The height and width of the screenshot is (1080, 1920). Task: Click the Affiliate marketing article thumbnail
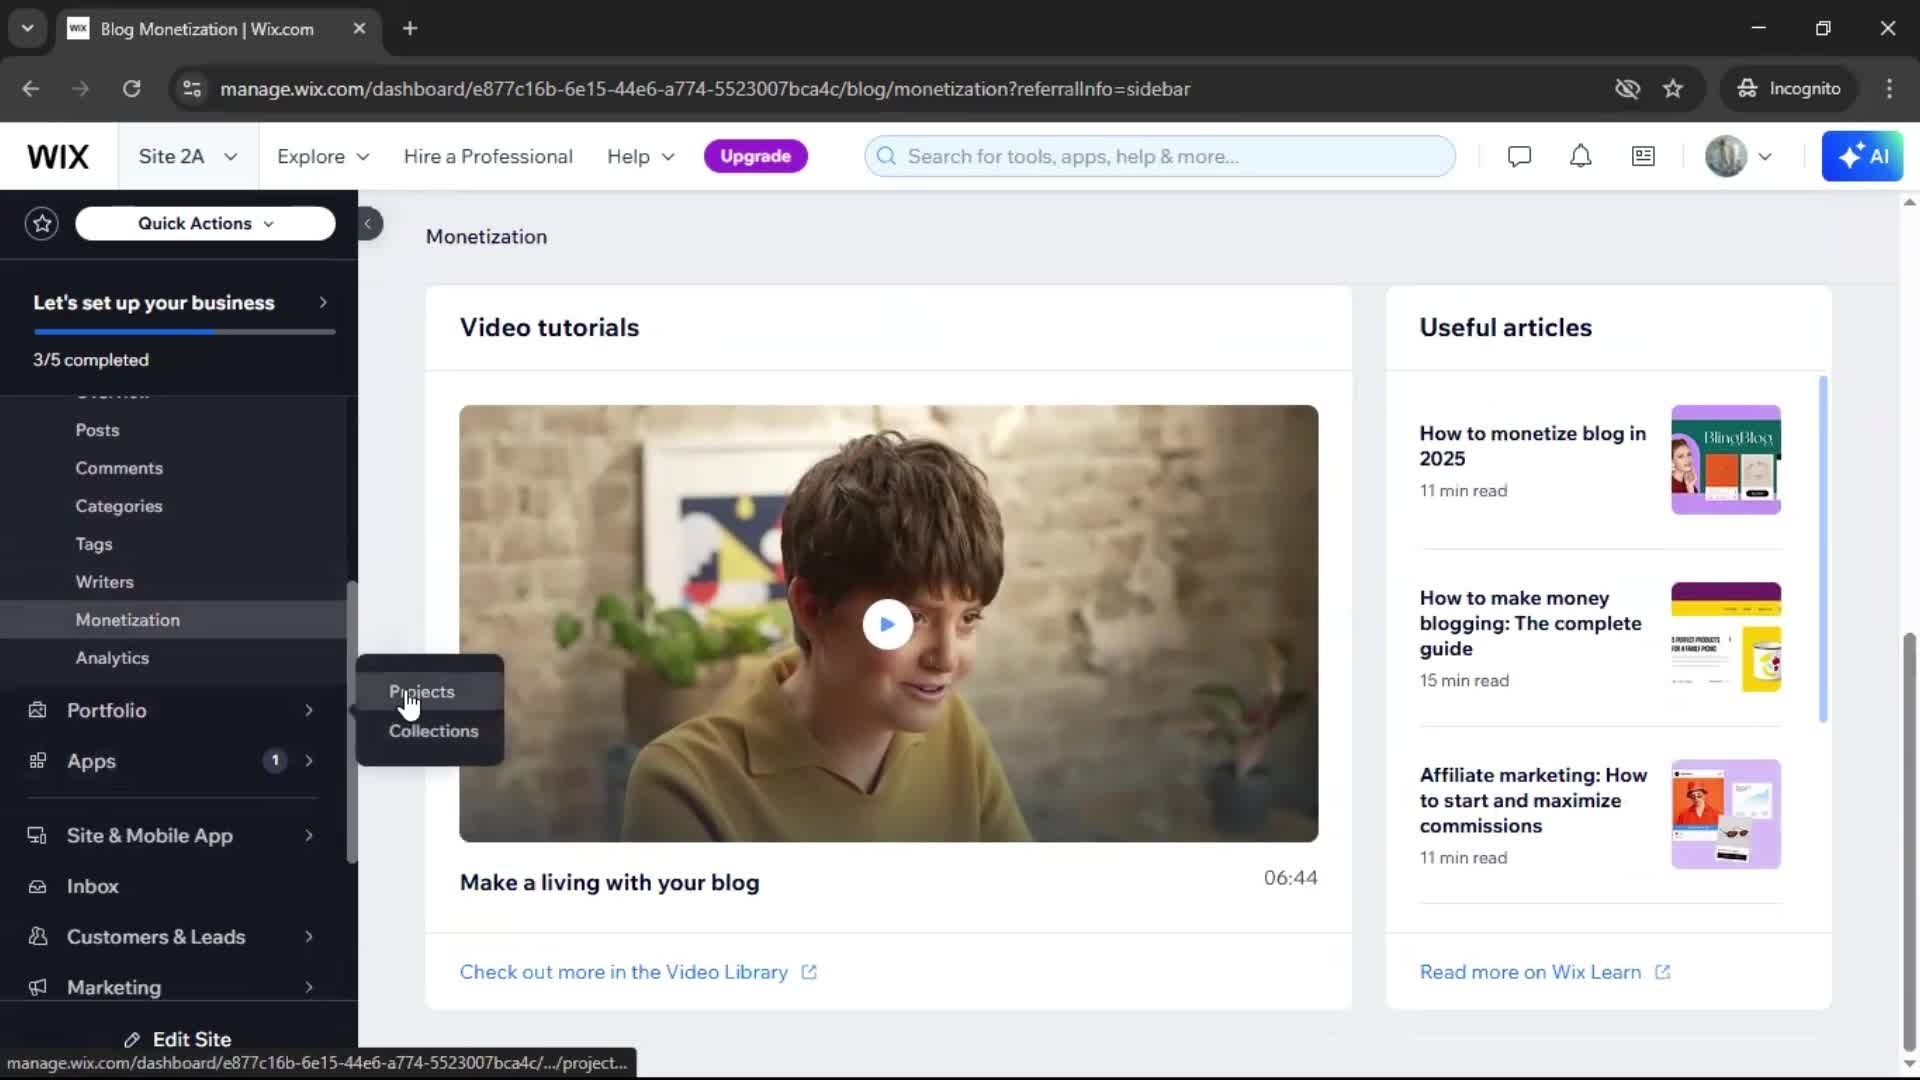click(1726, 814)
